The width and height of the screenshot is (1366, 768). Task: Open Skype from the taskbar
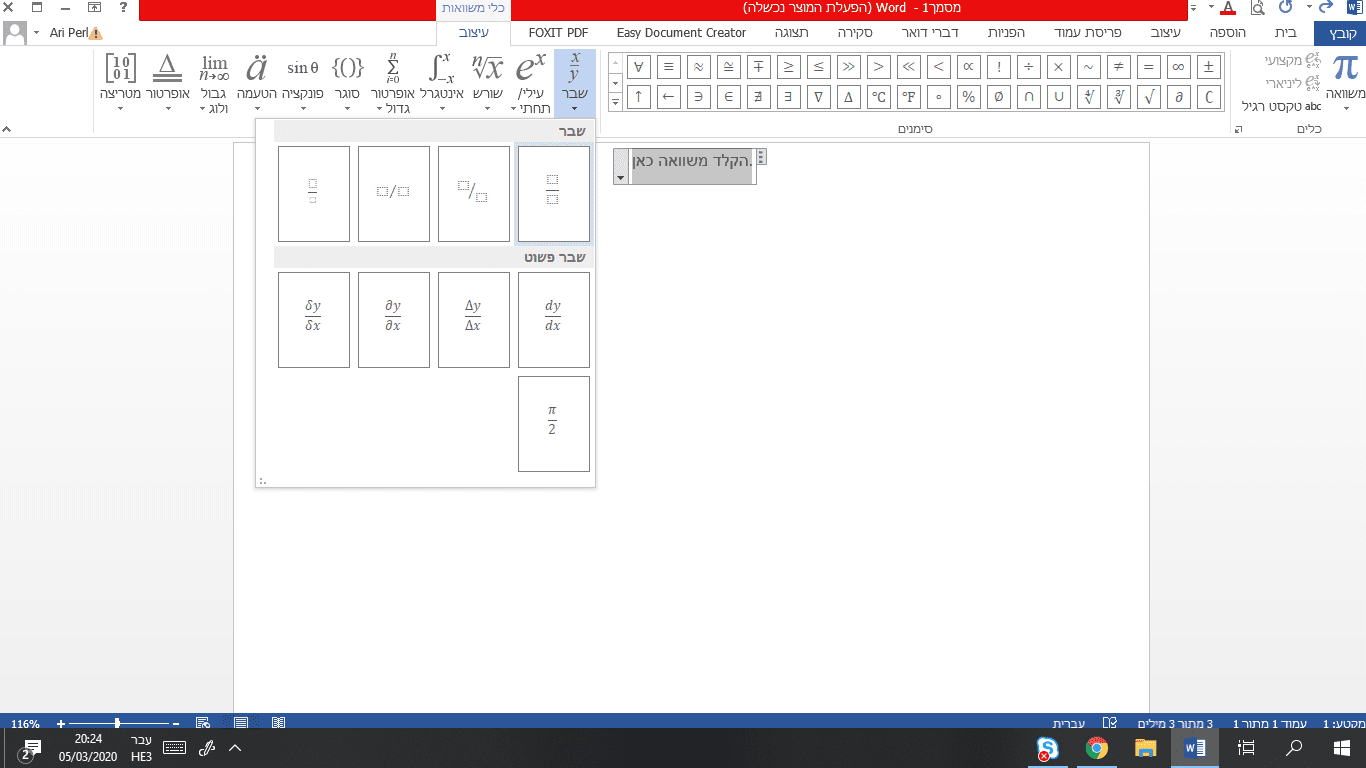[1048, 748]
